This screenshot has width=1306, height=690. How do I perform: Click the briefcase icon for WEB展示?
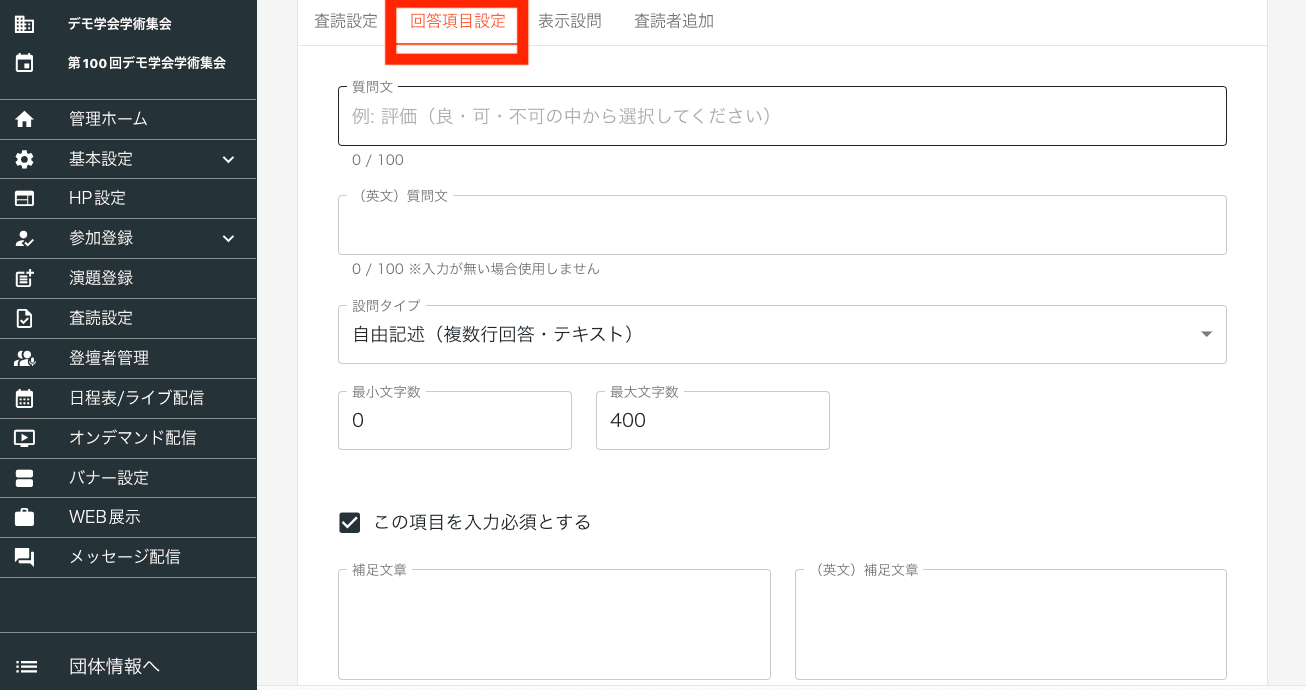25,517
